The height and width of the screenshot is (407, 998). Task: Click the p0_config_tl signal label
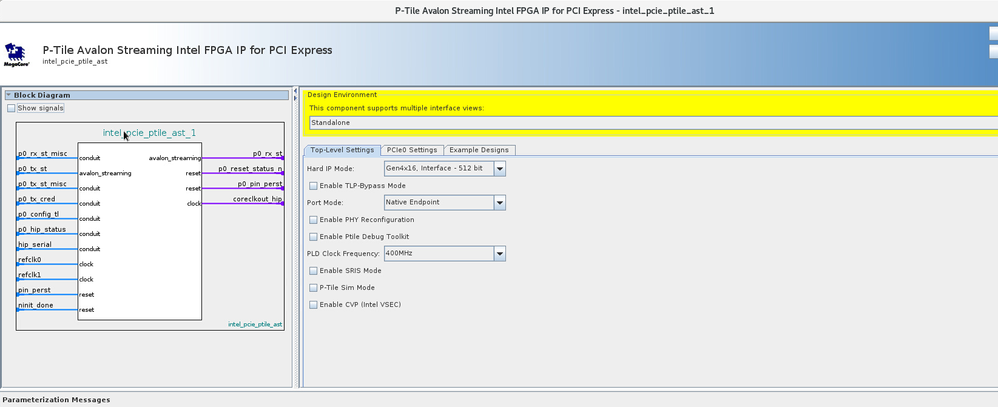pyautogui.click(x=38, y=215)
